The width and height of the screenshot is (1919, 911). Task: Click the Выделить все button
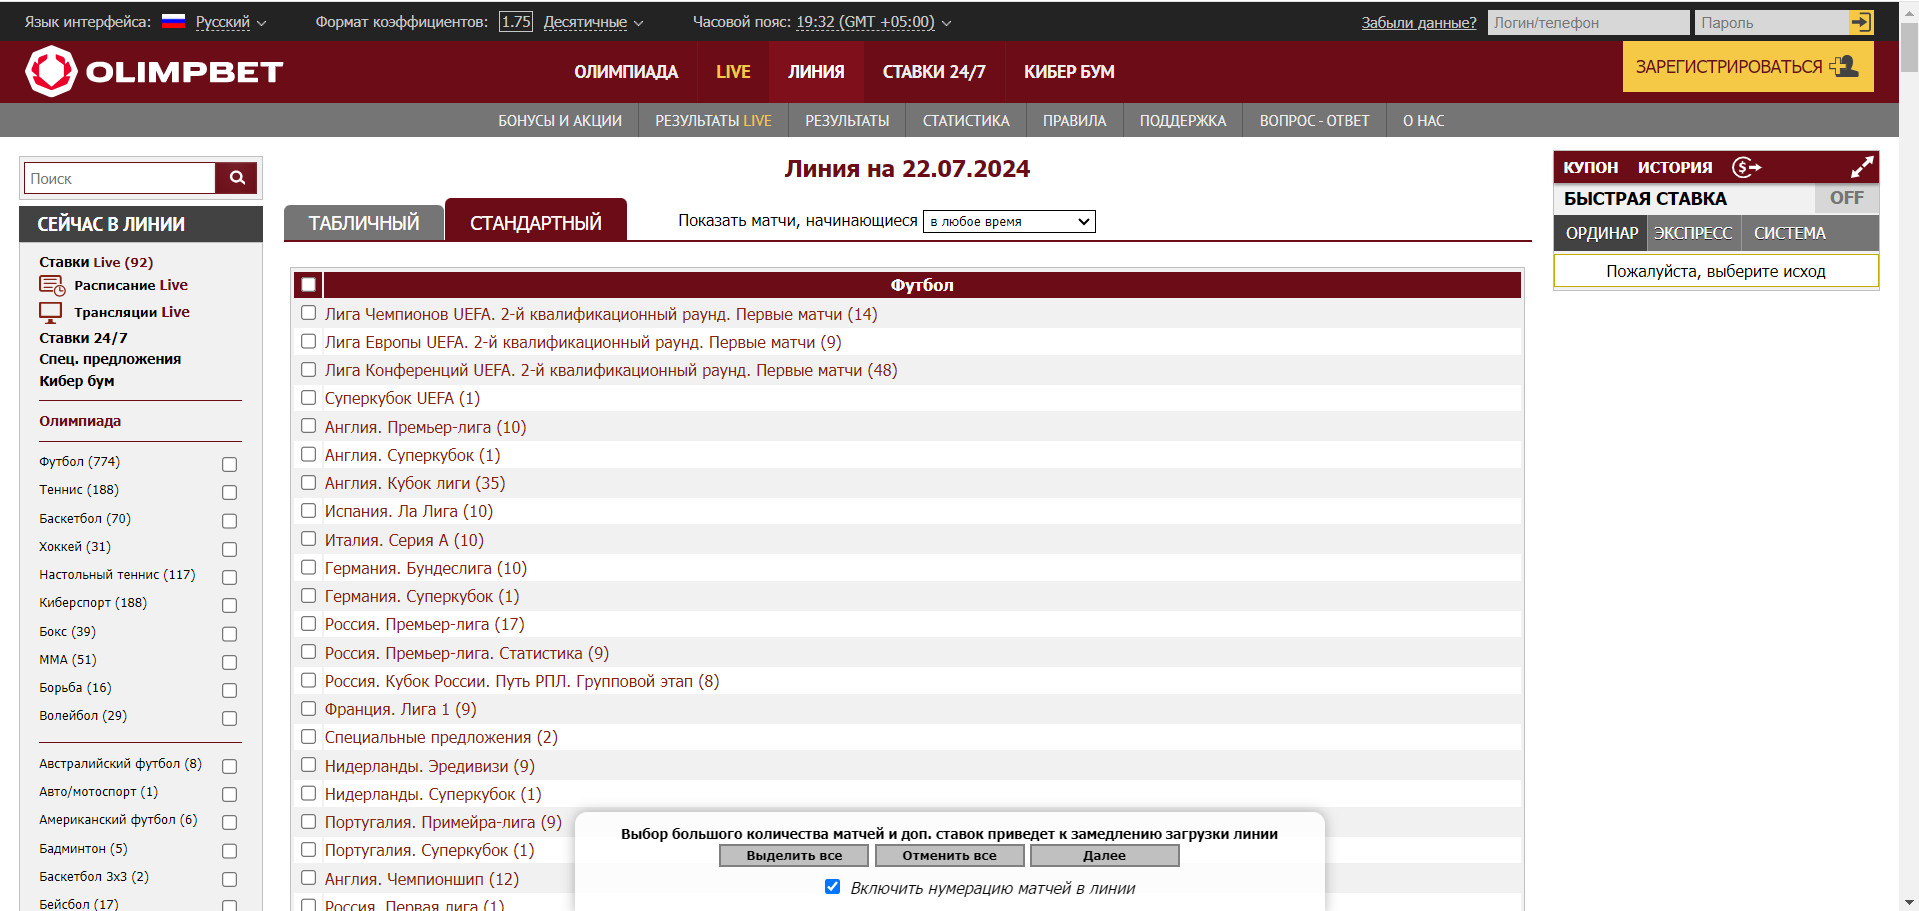794,856
